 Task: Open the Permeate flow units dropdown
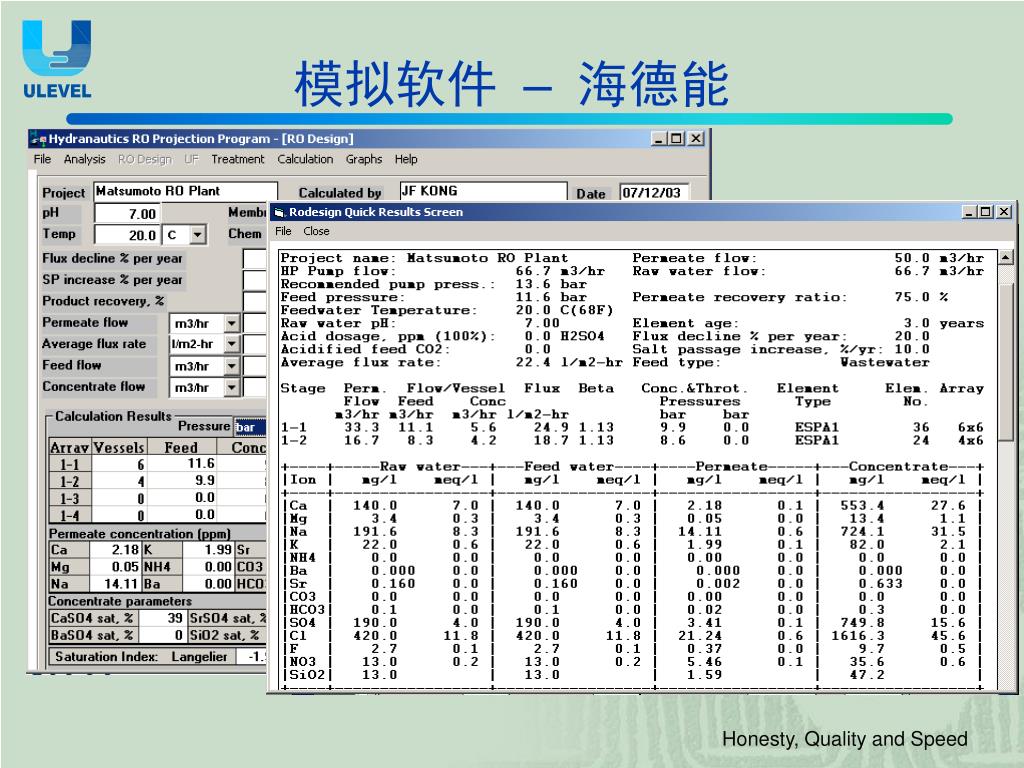pos(232,323)
